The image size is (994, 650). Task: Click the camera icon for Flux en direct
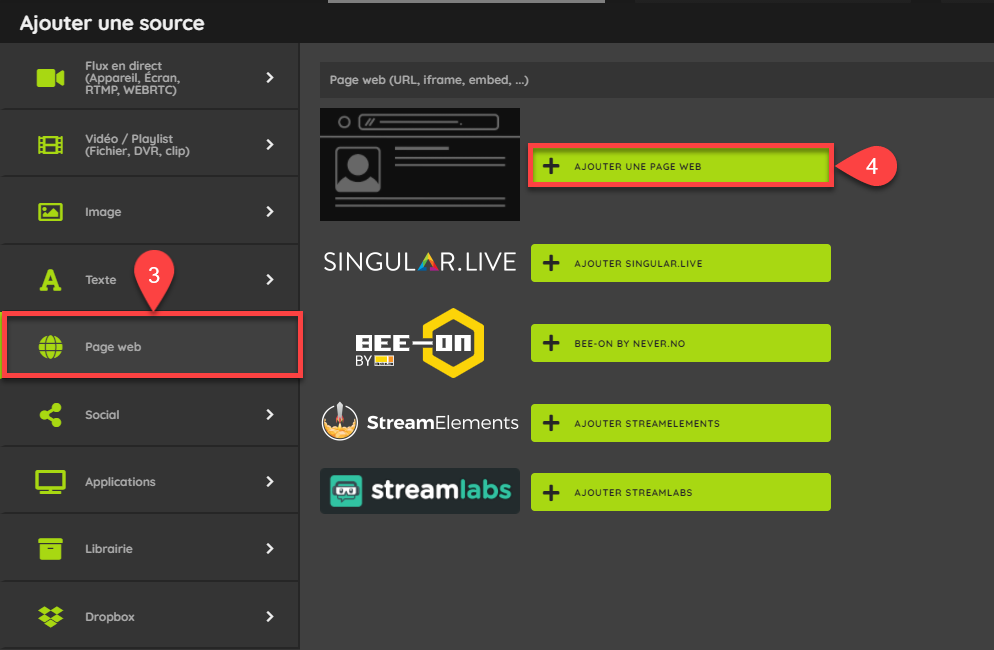tap(51, 77)
